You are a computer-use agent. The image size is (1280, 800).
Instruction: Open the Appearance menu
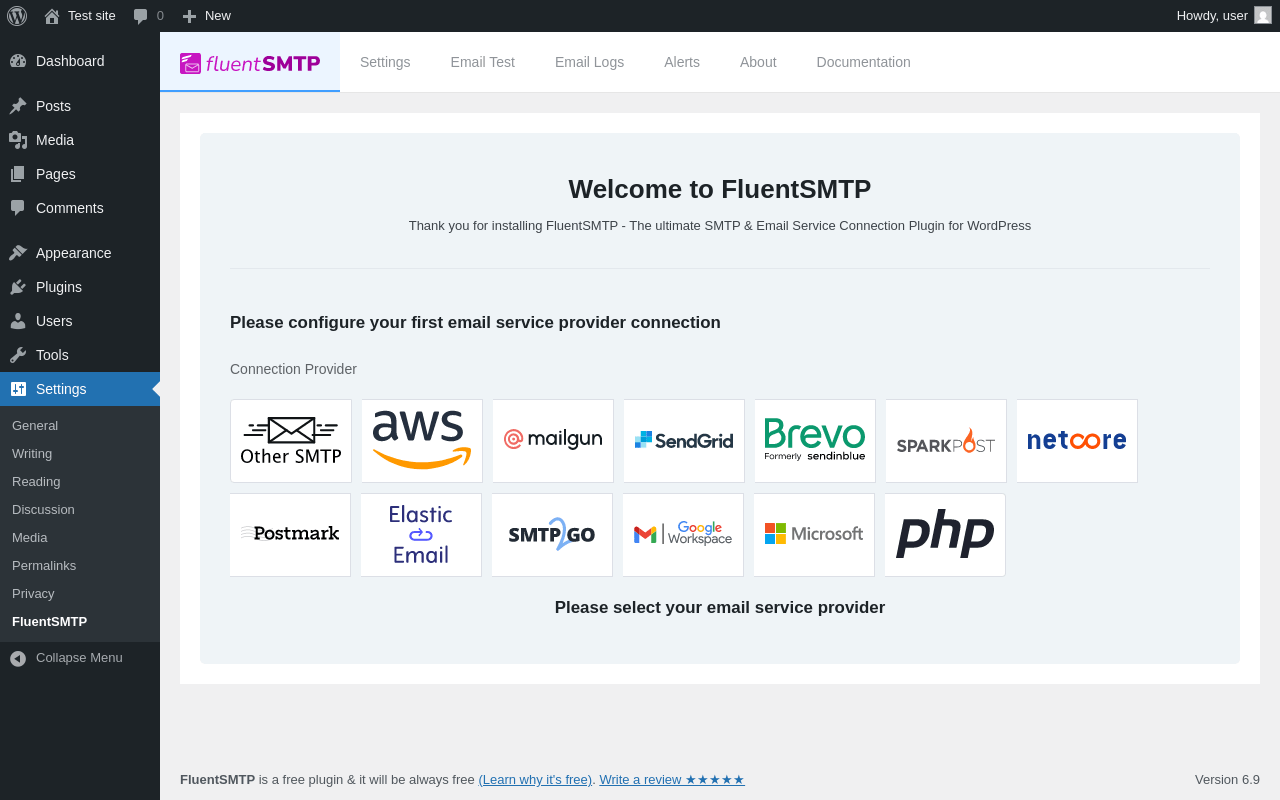[x=80, y=253]
